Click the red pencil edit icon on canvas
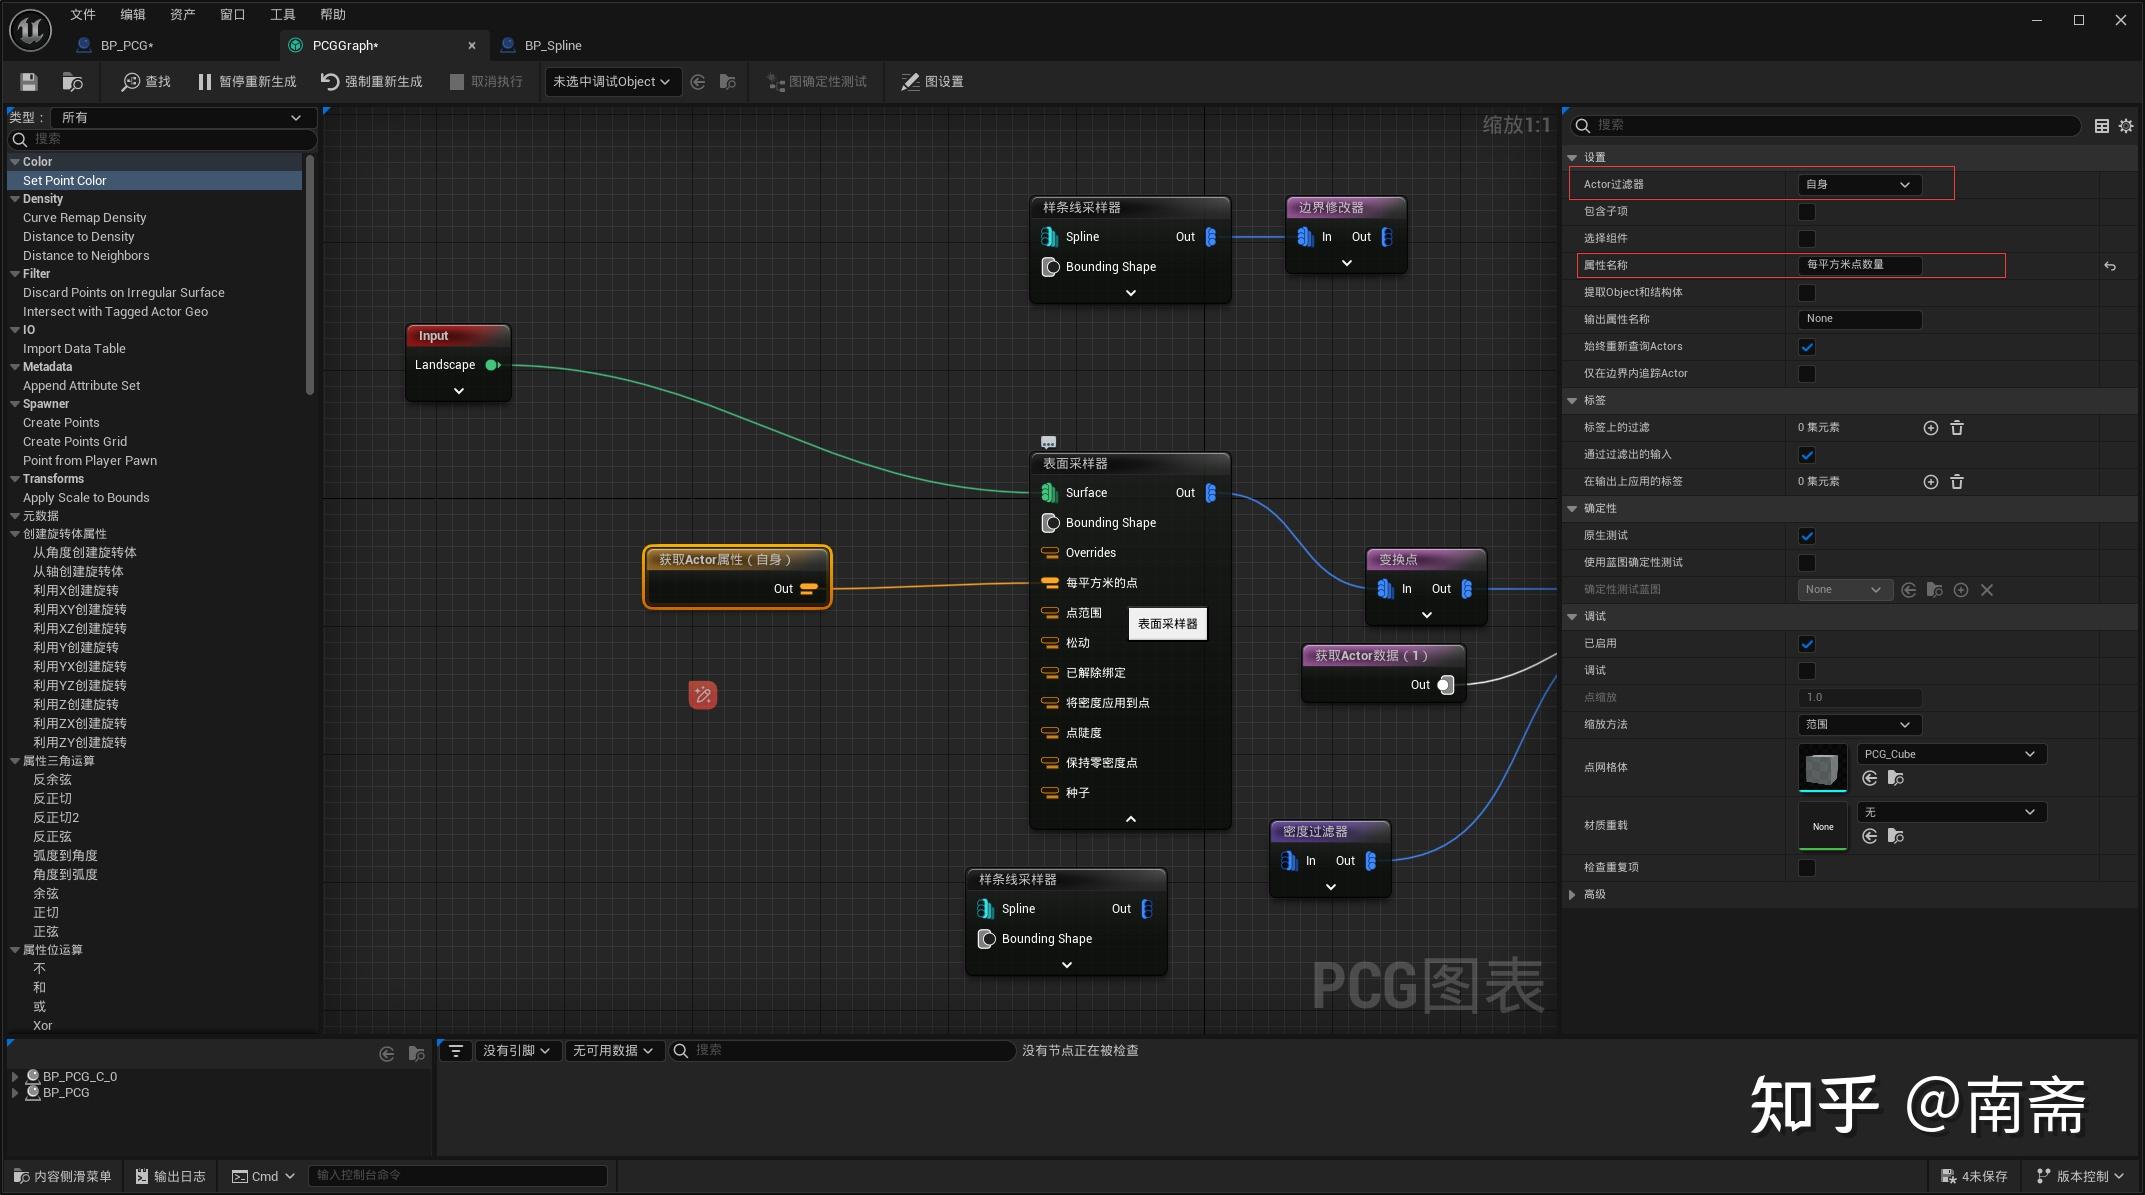This screenshot has width=2145, height=1195. click(703, 695)
